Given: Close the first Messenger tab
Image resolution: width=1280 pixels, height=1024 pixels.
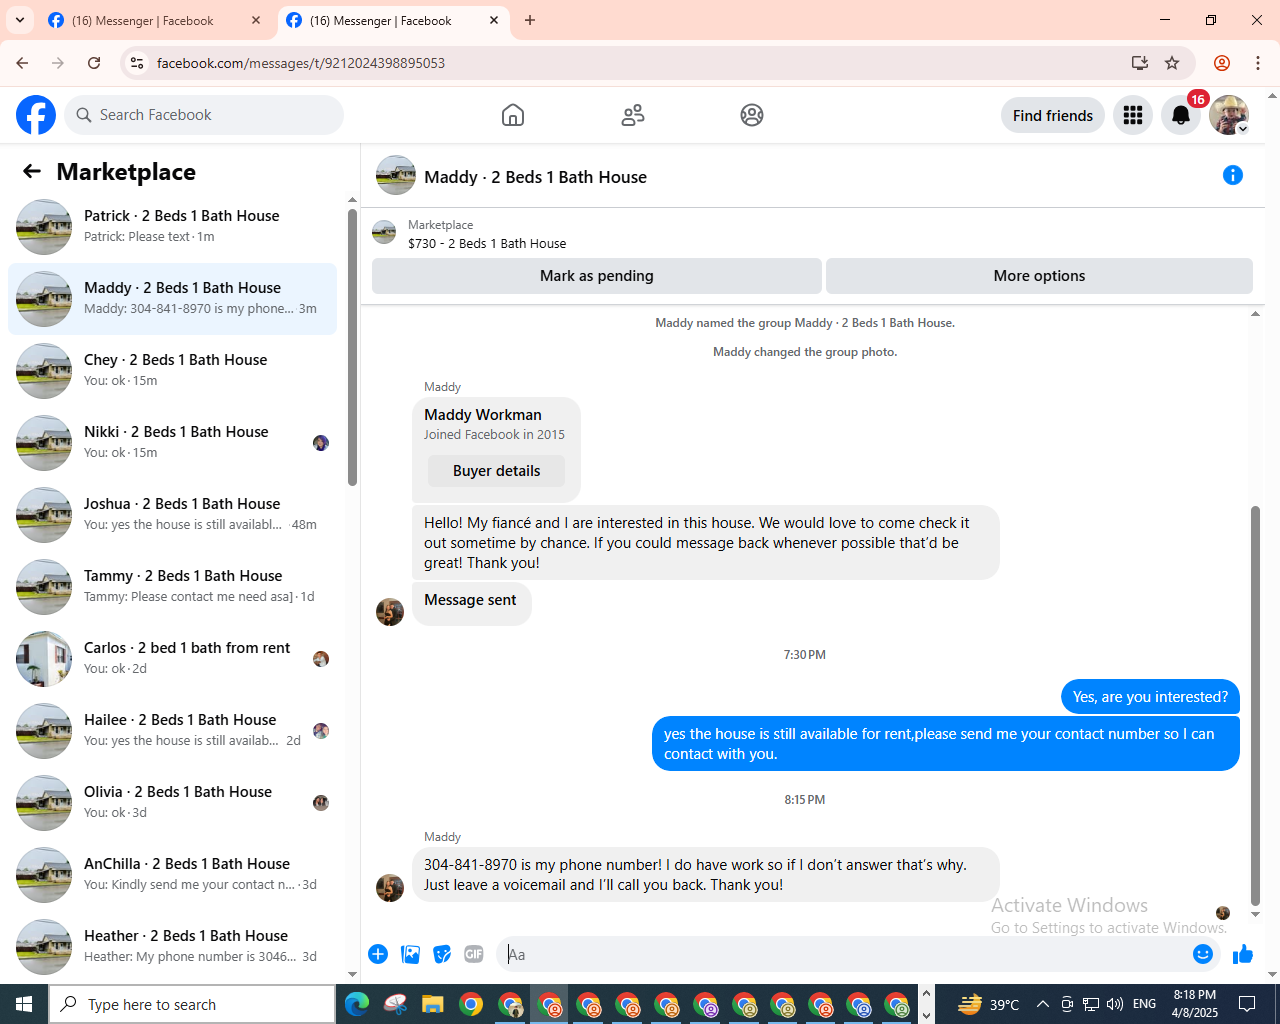Looking at the screenshot, I should 256,20.
